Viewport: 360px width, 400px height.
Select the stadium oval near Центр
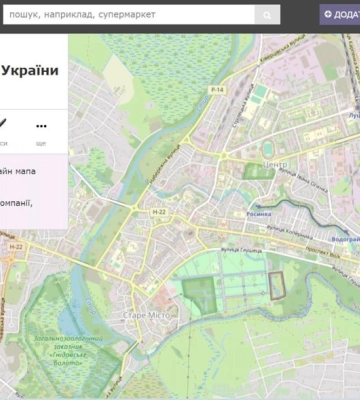pyautogui.click(x=269, y=150)
